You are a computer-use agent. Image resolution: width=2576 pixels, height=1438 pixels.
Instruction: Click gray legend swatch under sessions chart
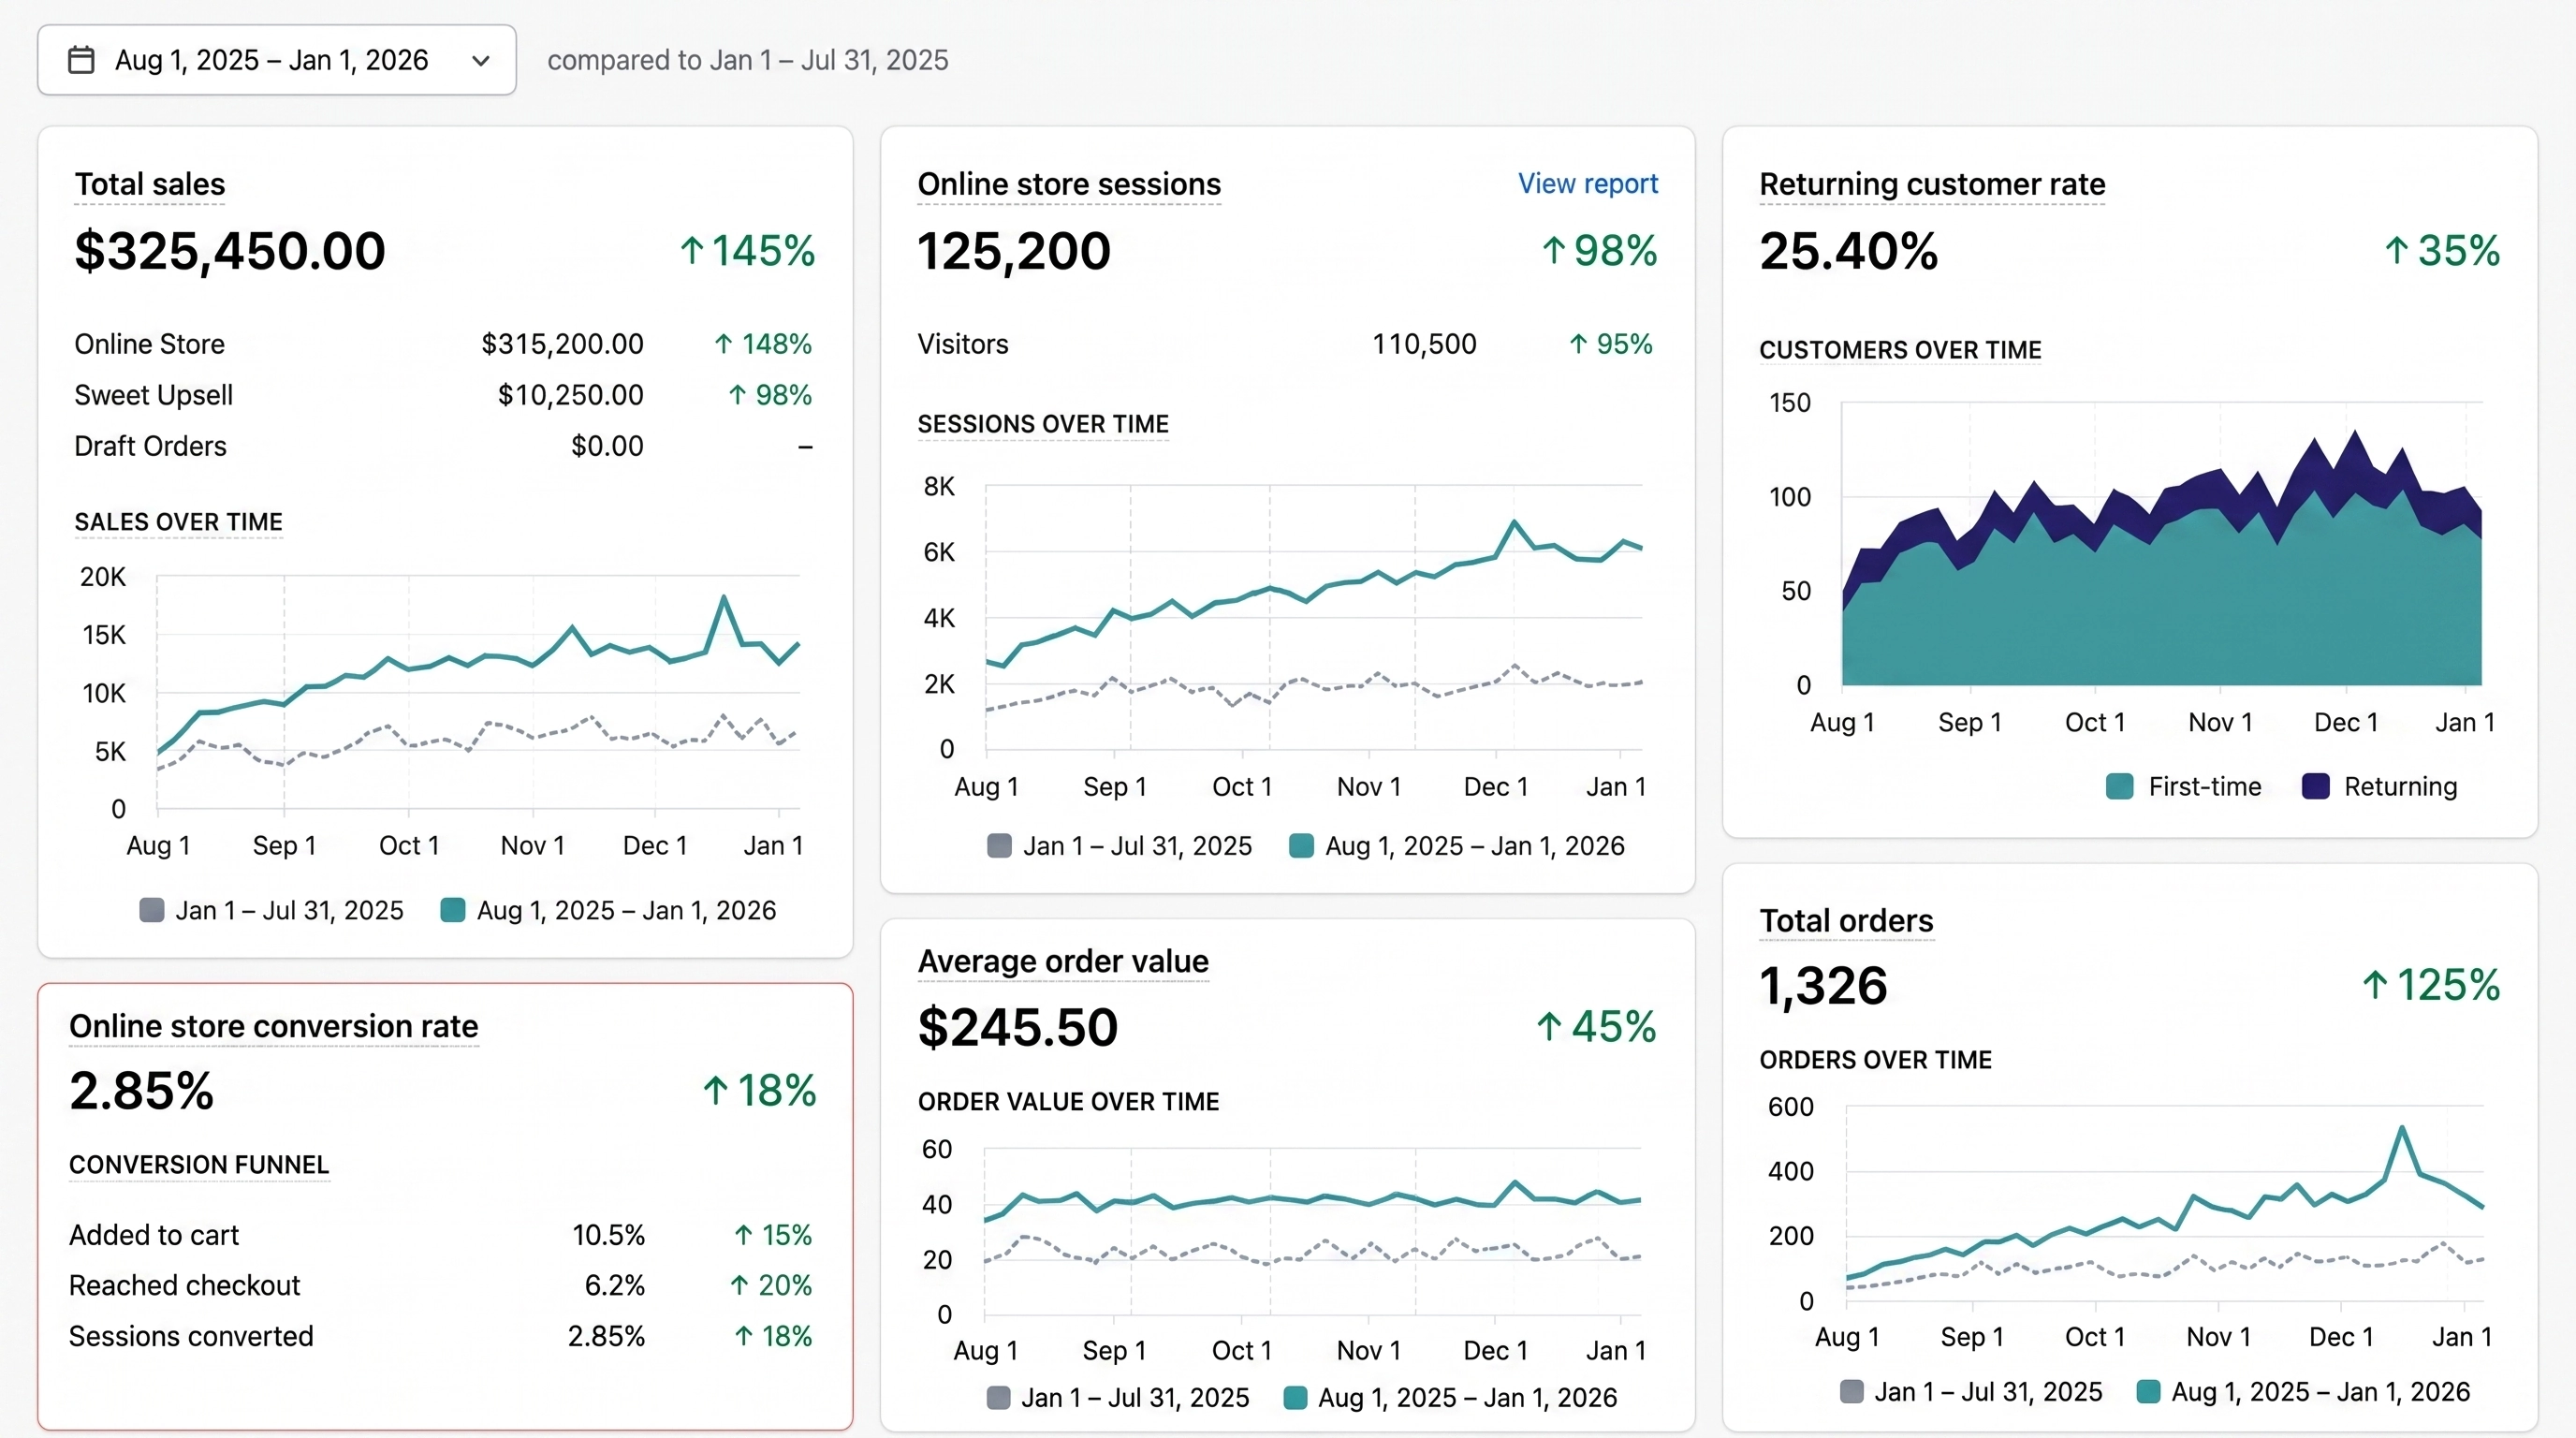pos(999,846)
